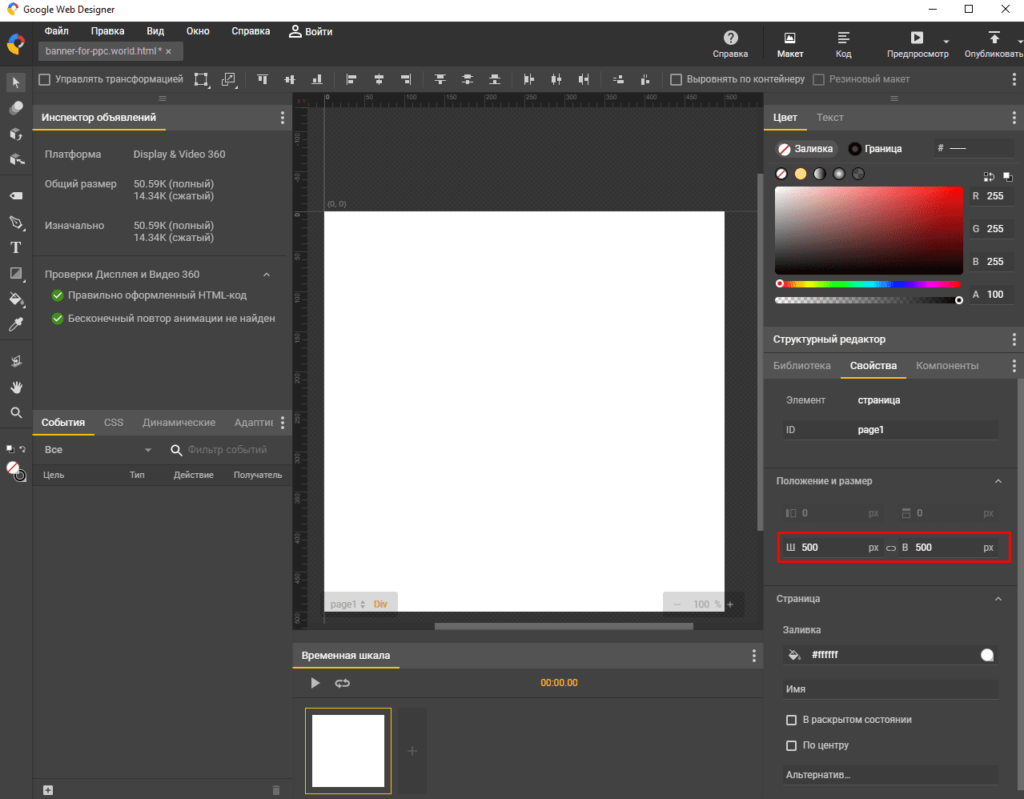Check 'Выровнять по контейнеру' option
Image resolution: width=1024 pixels, height=799 pixels.
(676, 79)
